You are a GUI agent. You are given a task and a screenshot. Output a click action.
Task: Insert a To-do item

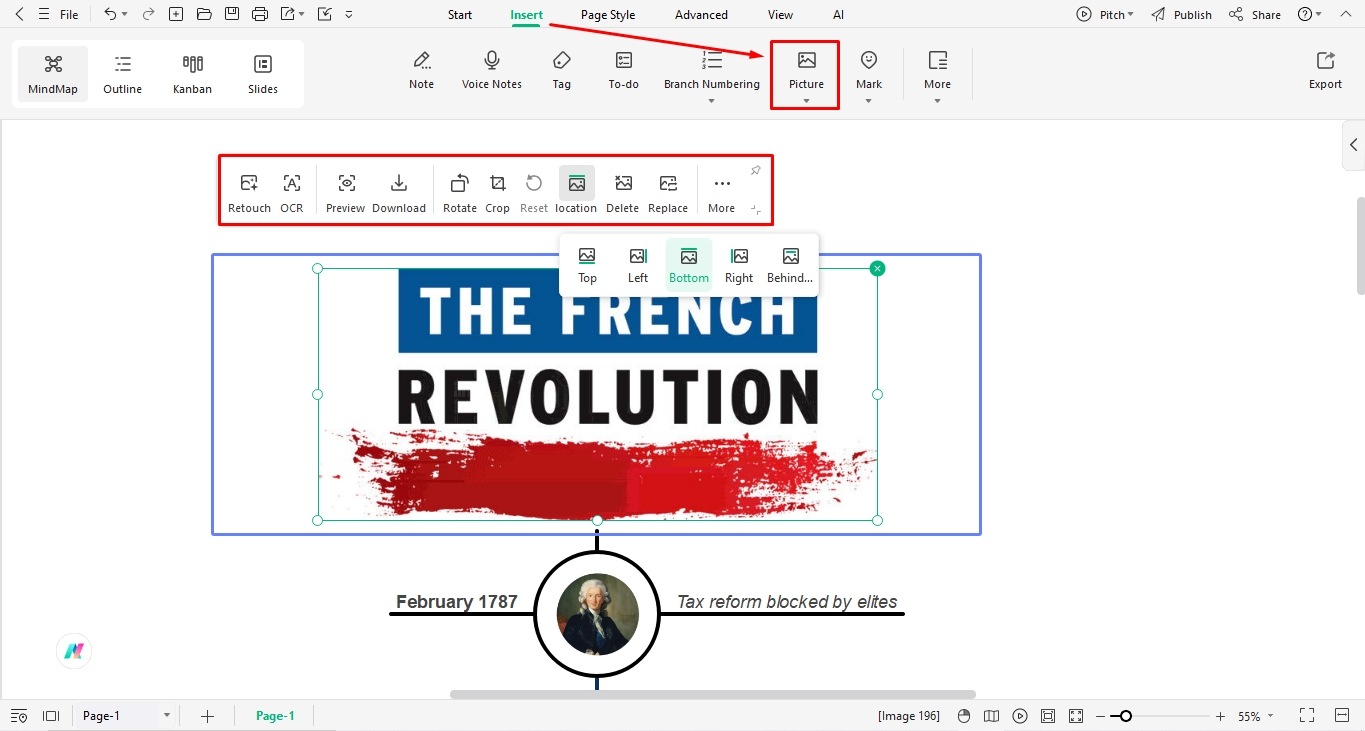pos(624,70)
